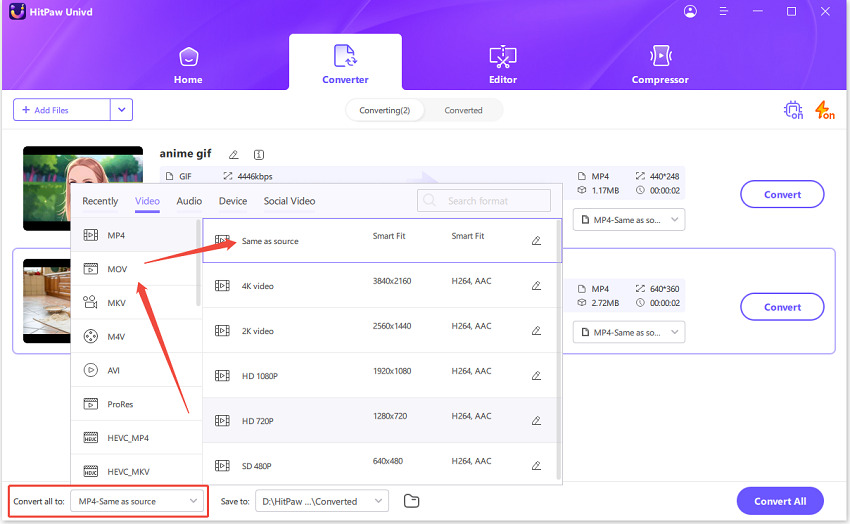Switch to Social Video format tab
Screen dimensions: 850x524
289,201
